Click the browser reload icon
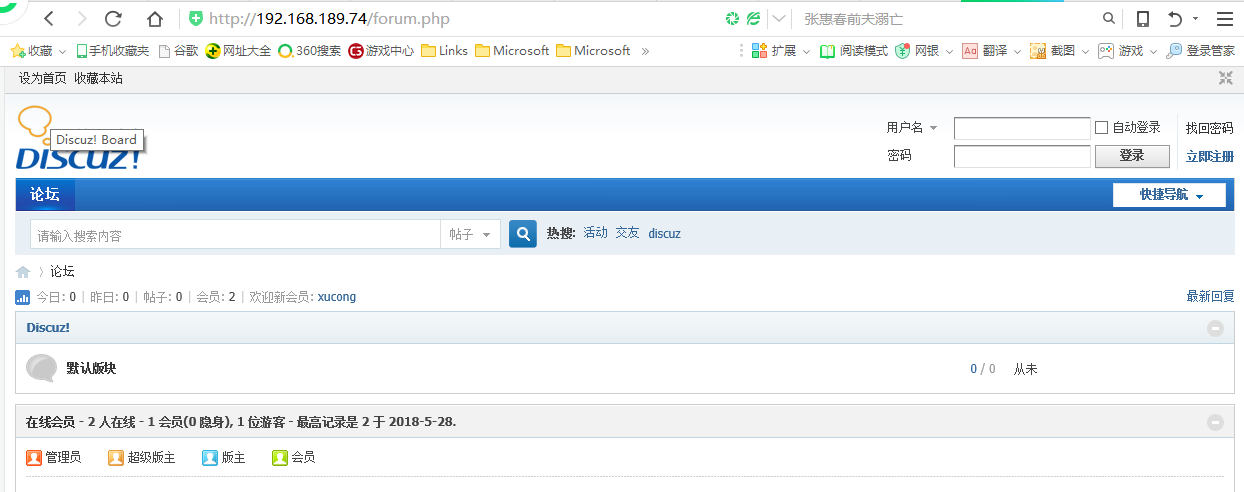 (x=113, y=18)
